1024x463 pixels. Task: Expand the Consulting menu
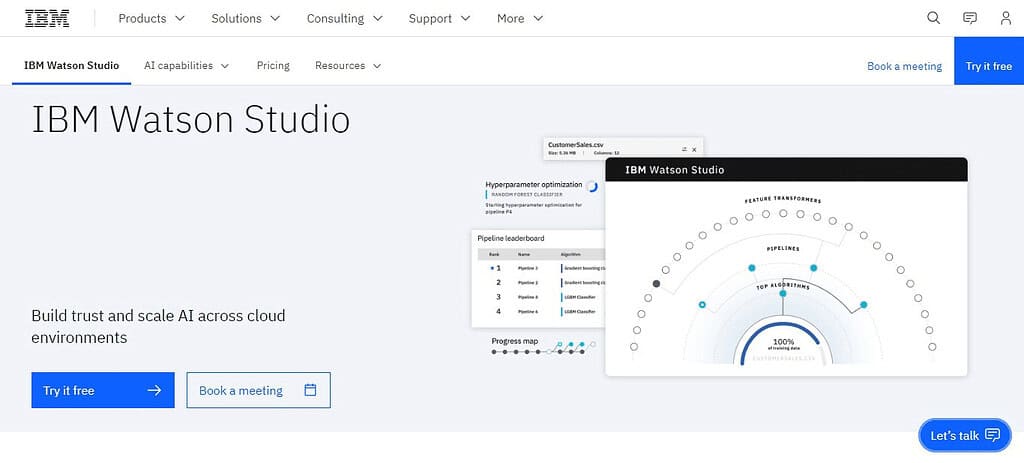coord(345,18)
